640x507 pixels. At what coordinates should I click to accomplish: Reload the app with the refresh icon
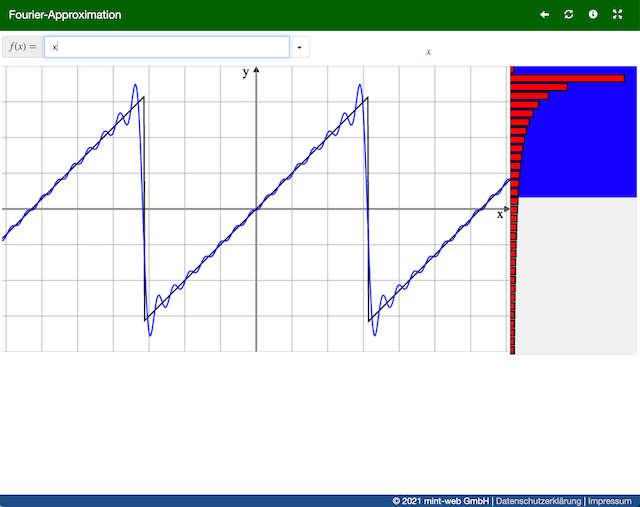(569, 15)
